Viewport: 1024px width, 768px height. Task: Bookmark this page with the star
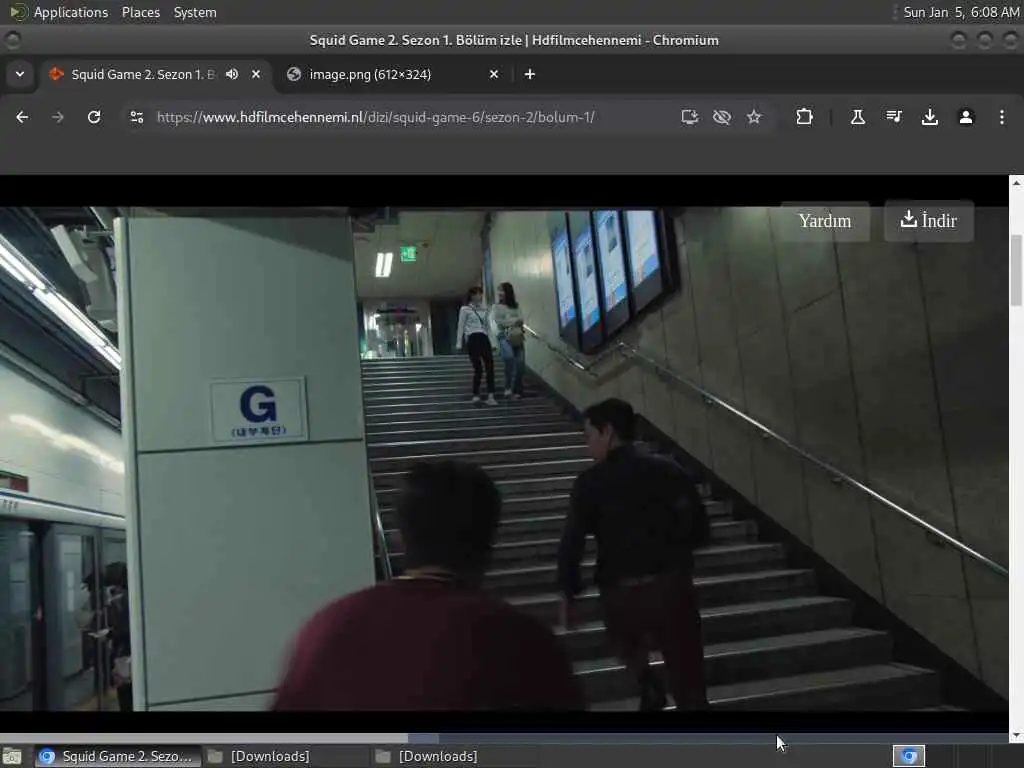pos(754,117)
